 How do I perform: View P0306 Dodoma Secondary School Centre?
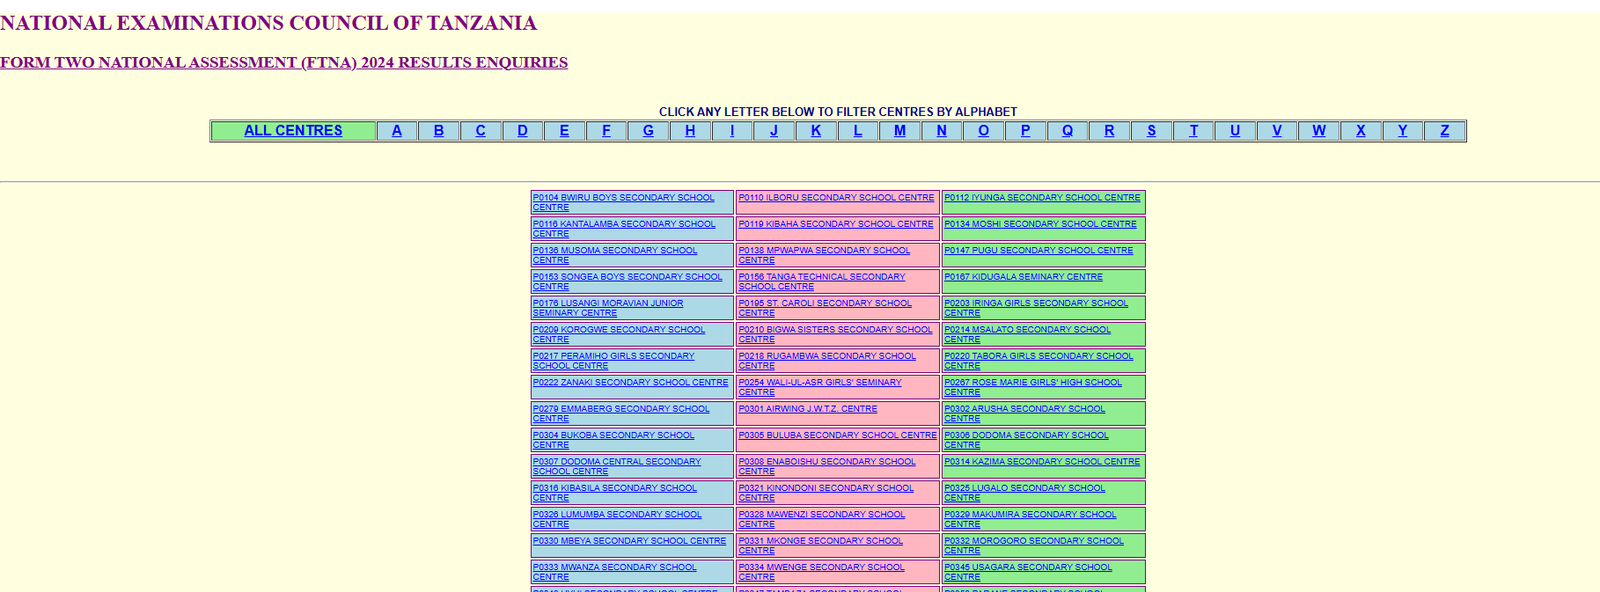click(1026, 436)
